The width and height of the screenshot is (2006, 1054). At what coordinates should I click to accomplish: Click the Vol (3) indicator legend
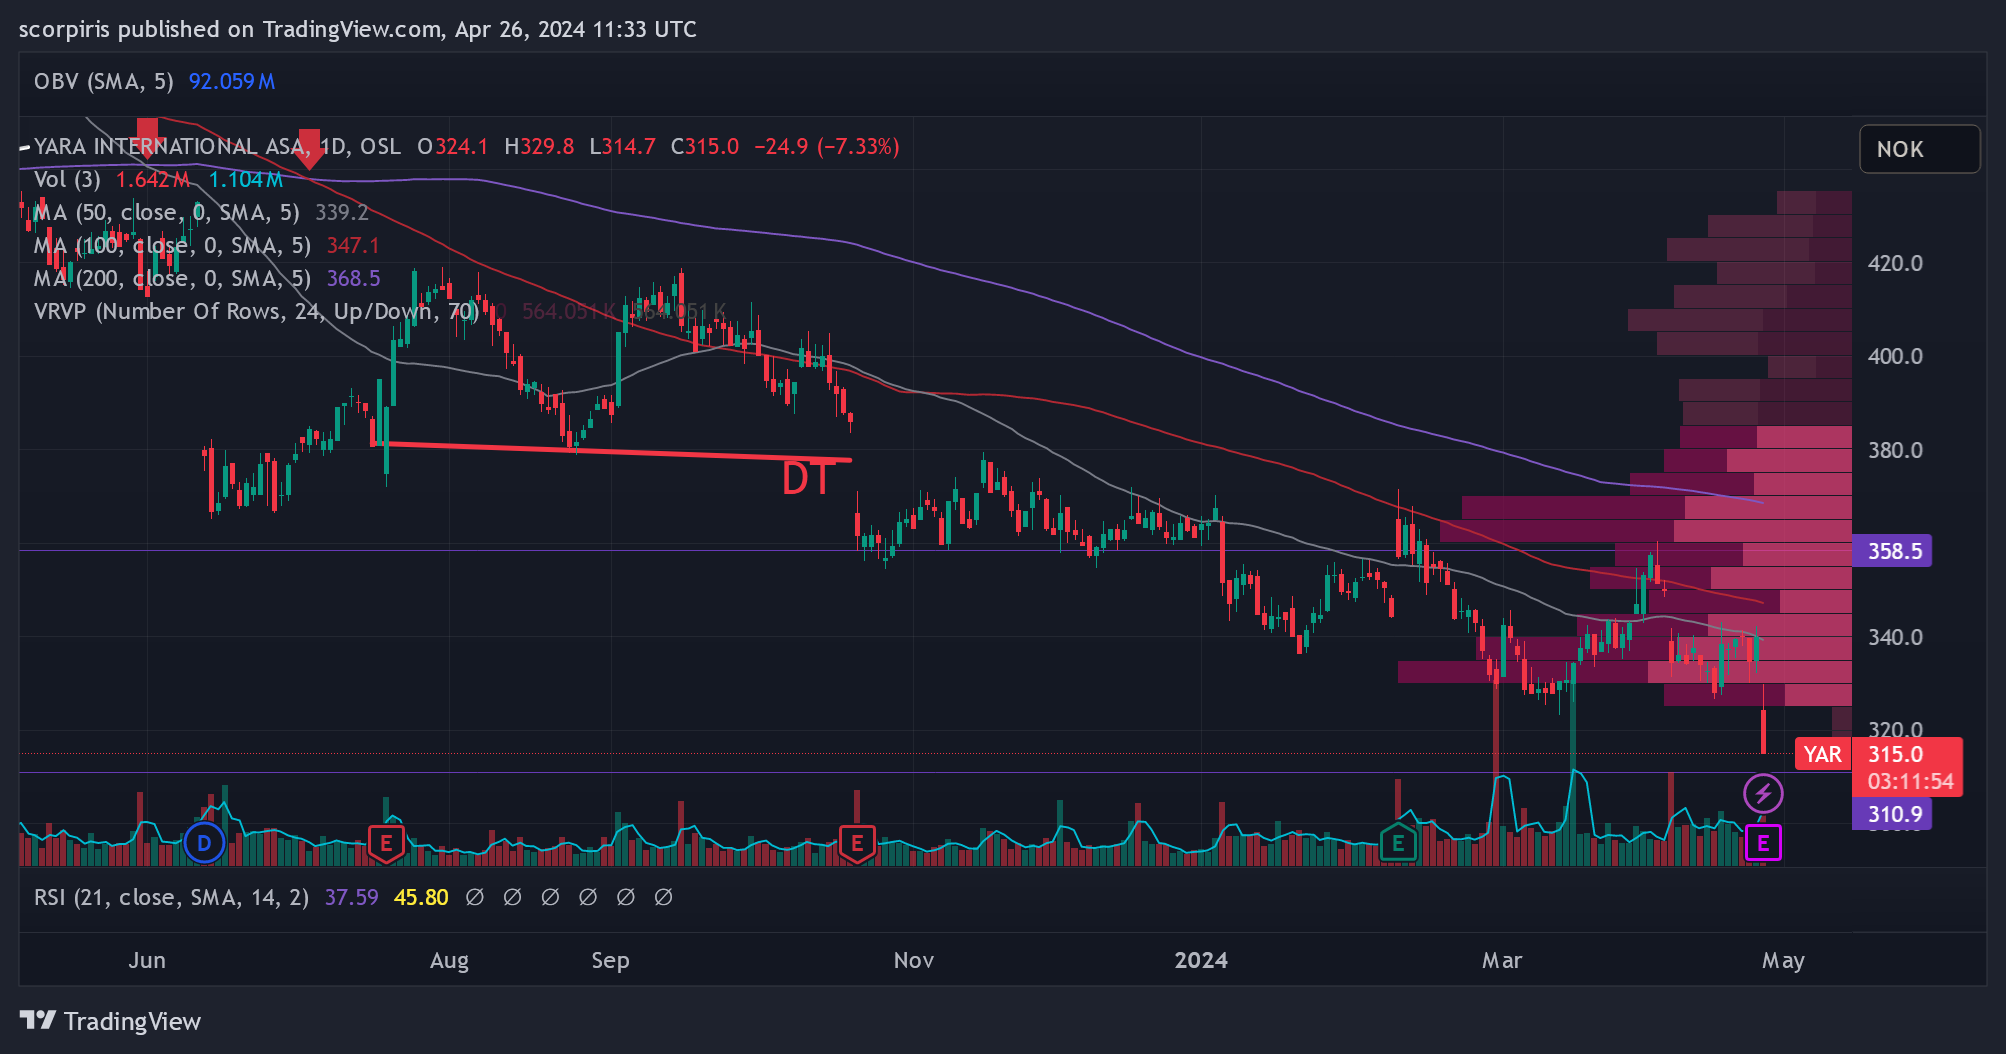click(67, 179)
